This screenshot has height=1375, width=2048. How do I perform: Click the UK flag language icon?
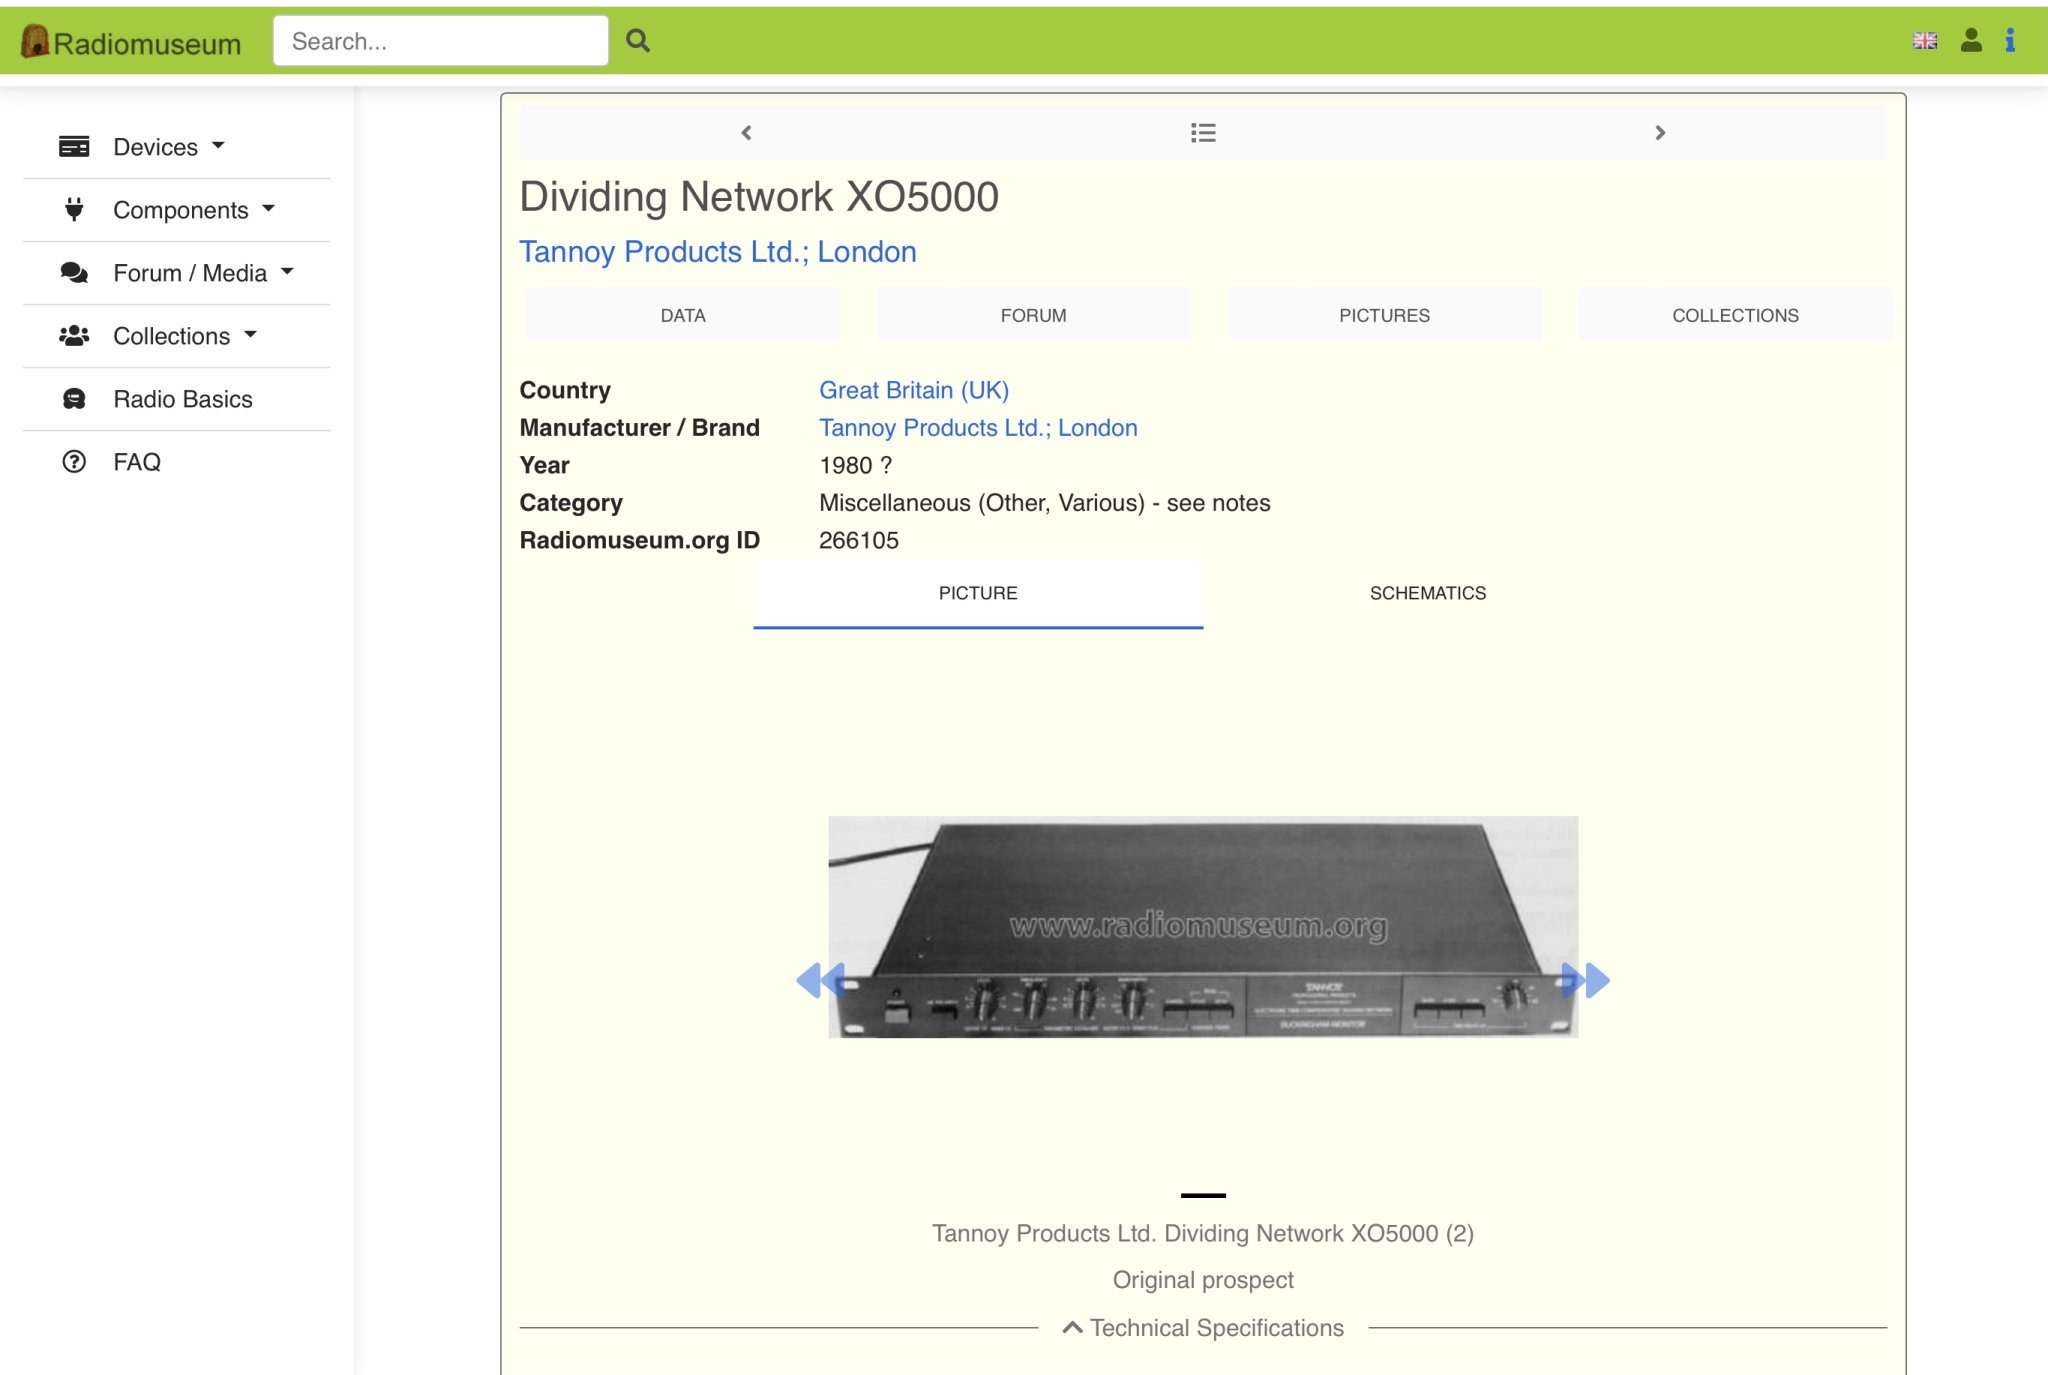tap(1924, 40)
